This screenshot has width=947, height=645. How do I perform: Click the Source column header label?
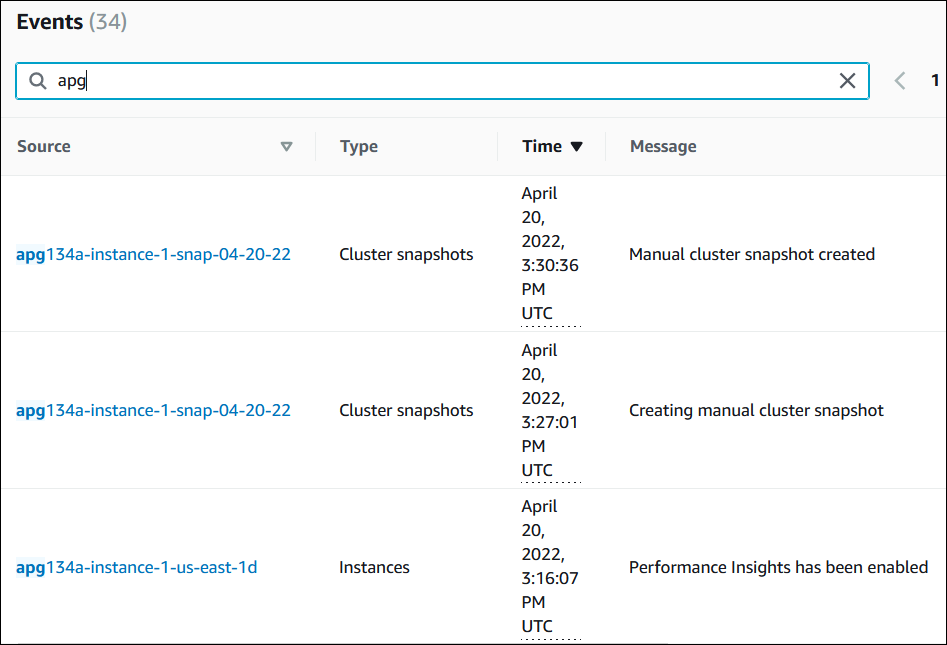pos(44,147)
